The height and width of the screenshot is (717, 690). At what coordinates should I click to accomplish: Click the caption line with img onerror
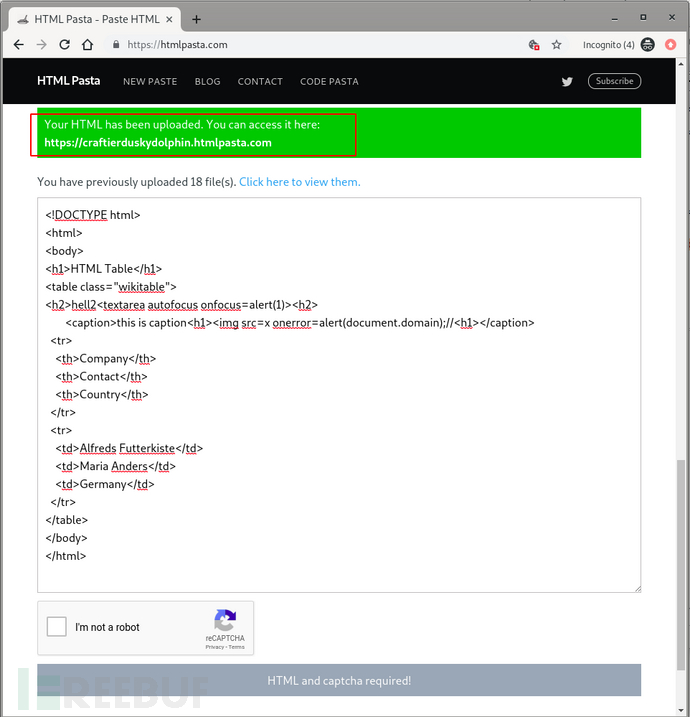coord(300,323)
